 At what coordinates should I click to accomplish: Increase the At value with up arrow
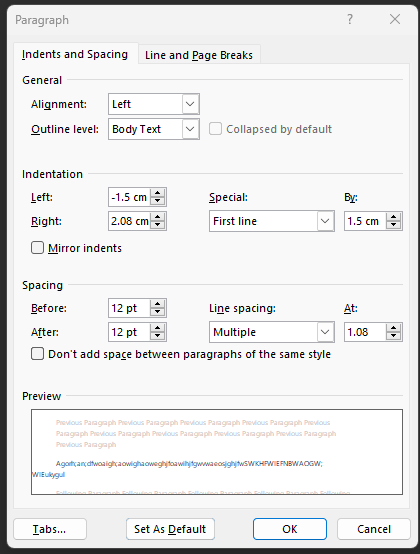pos(394,328)
